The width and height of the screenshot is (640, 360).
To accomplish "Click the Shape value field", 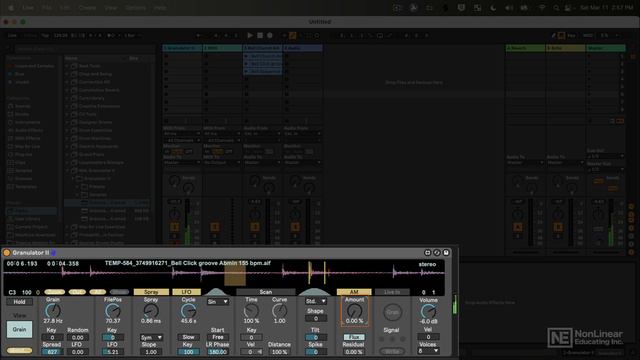I will tap(316, 318).
